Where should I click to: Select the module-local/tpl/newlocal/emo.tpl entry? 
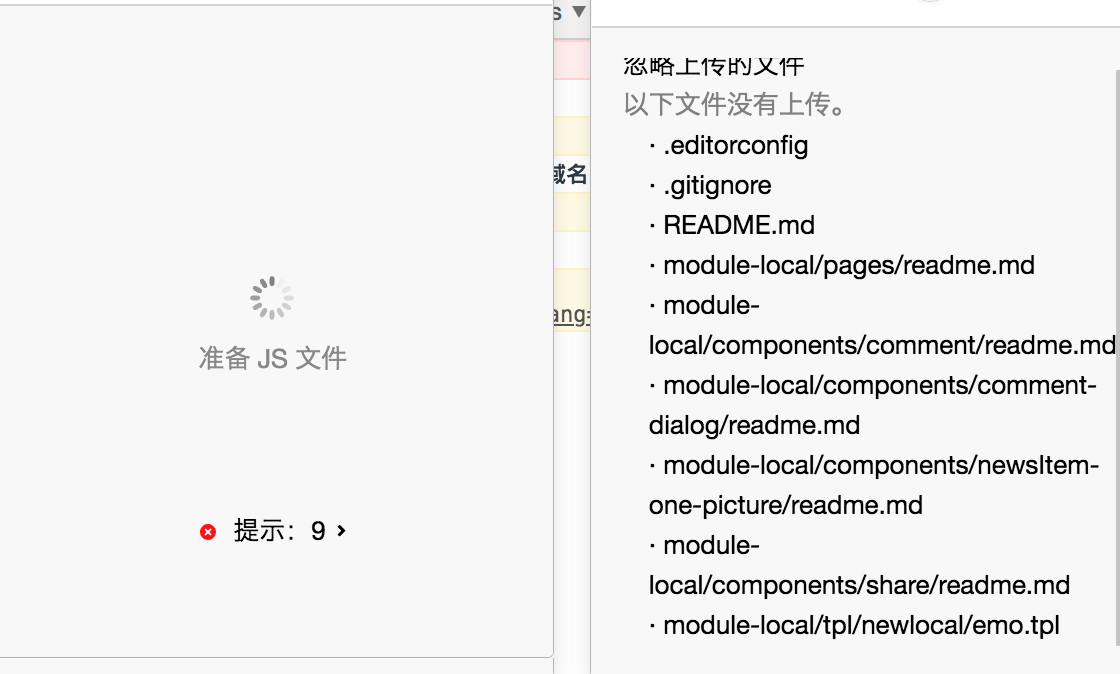tap(860, 625)
